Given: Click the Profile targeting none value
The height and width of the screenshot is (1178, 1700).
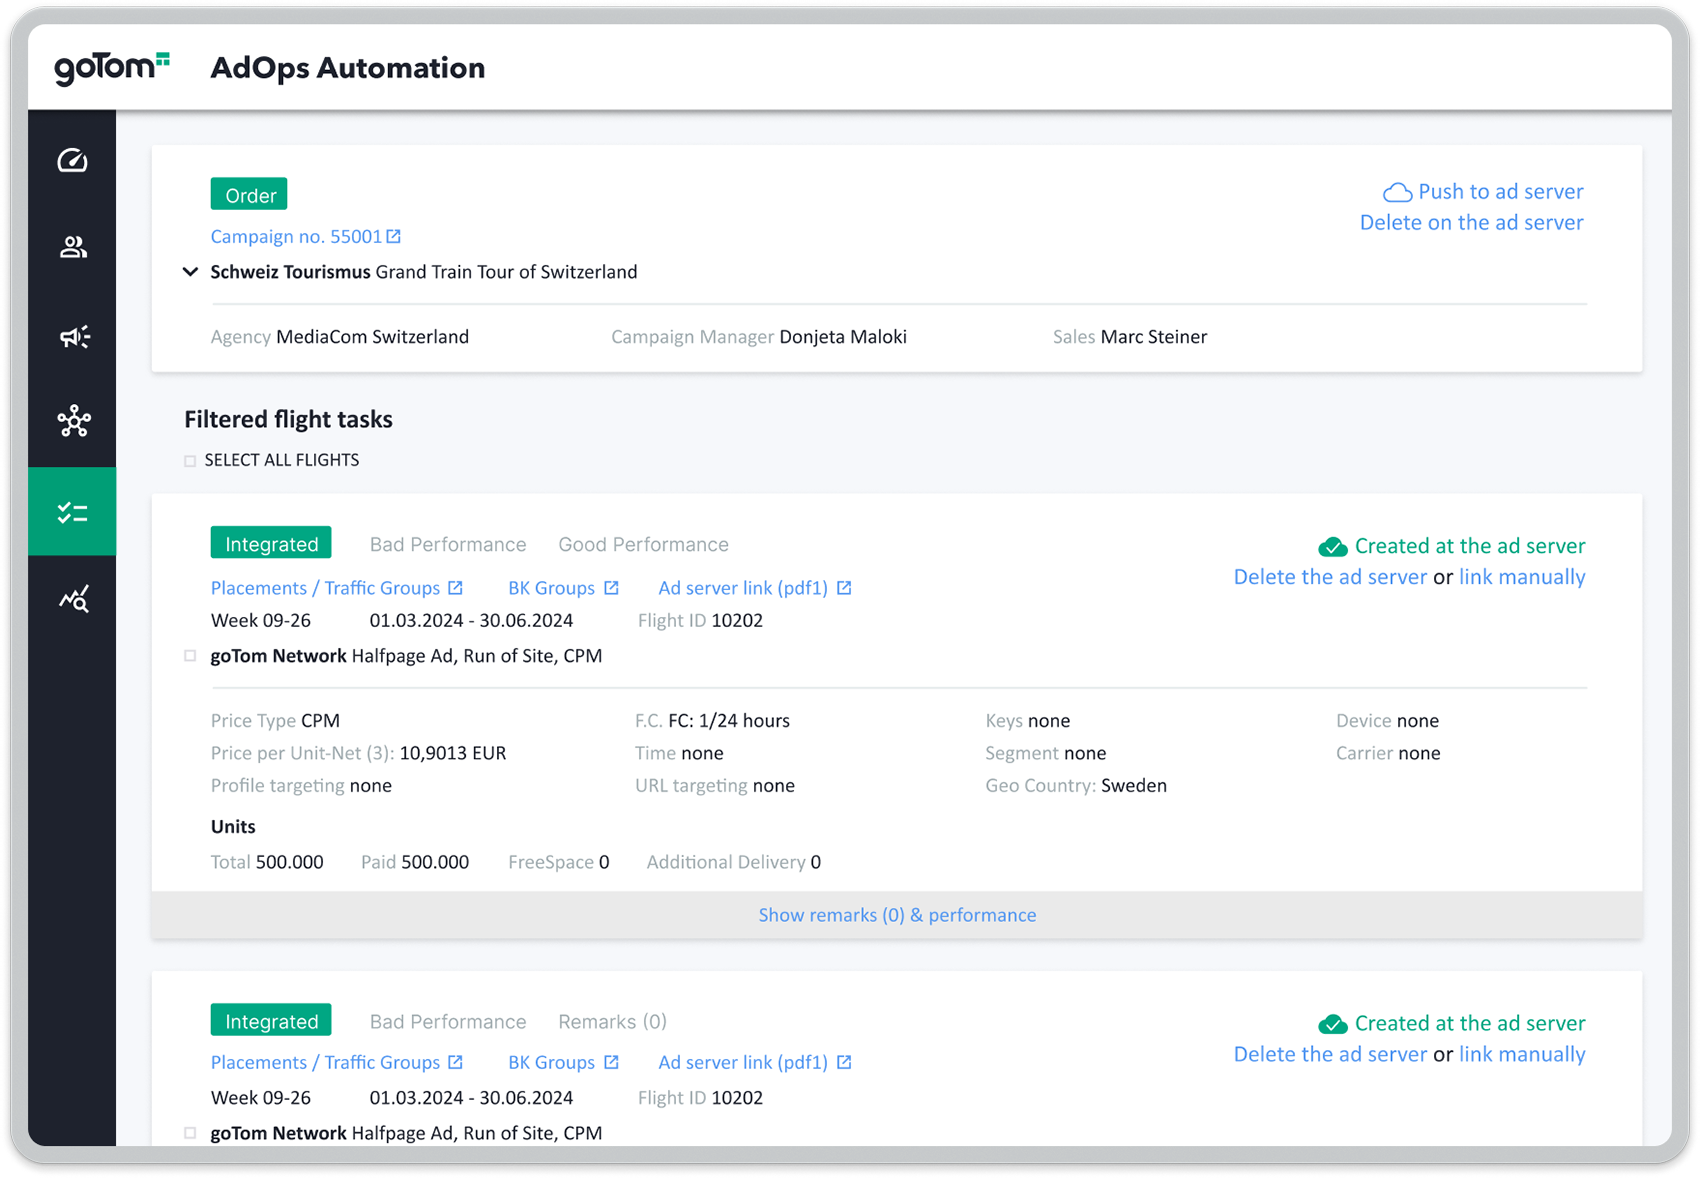Looking at the screenshot, I should coord(371,786).
